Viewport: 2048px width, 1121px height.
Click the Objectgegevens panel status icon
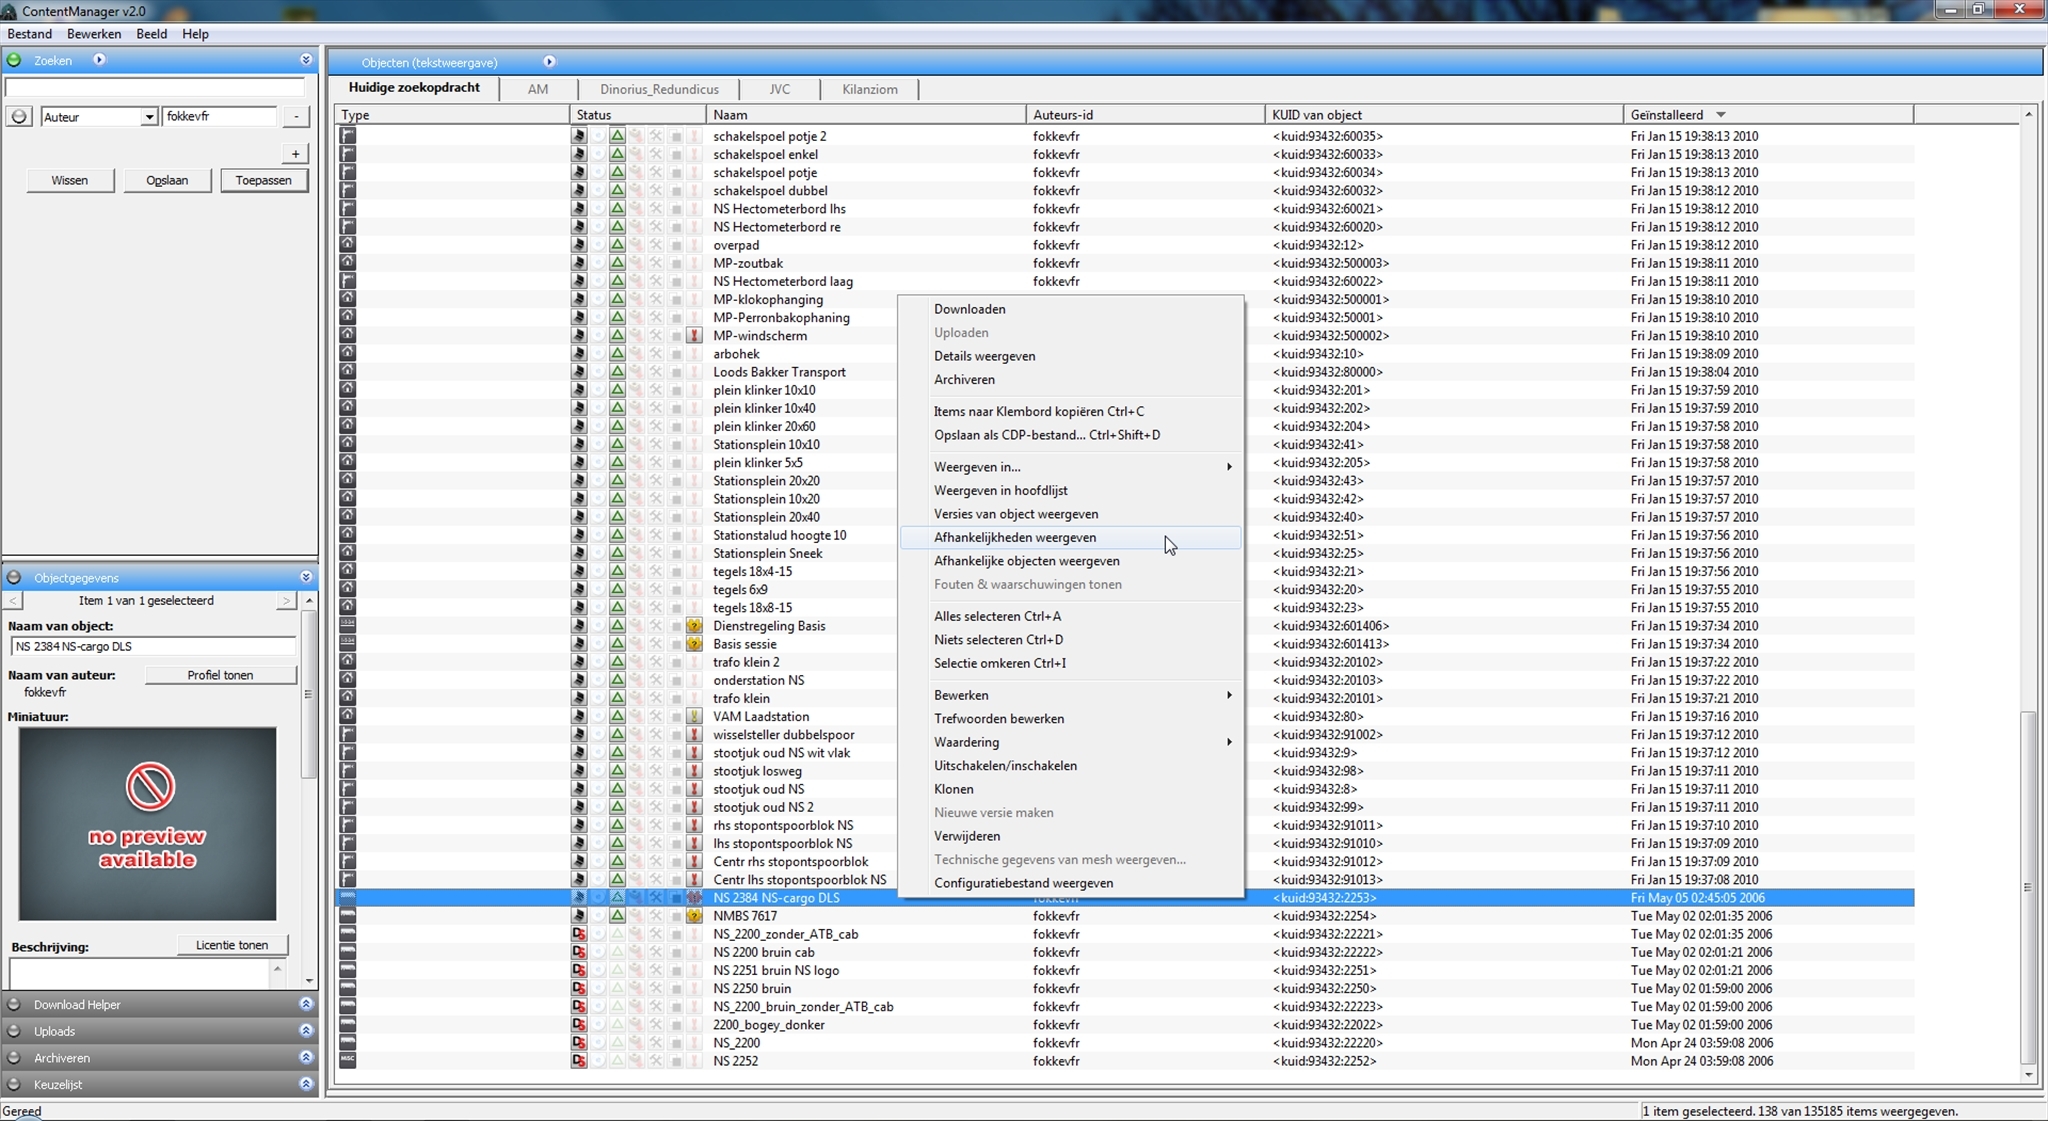coord(14,578)
